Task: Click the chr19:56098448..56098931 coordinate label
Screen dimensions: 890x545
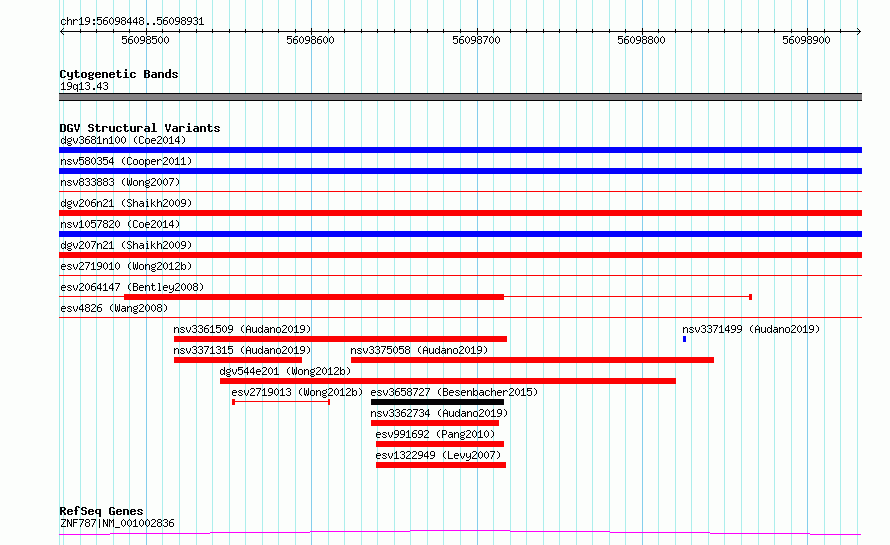Action: pyautogui.click(x=132, y=22)
